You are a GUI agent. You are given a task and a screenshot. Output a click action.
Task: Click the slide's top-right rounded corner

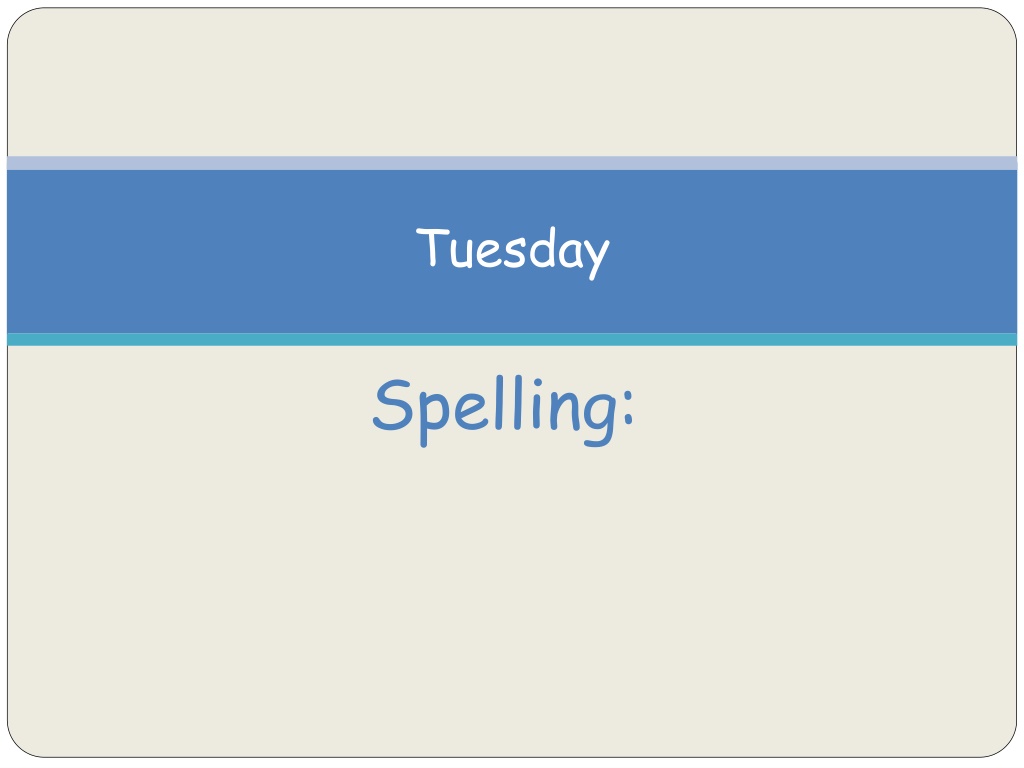click(x=1002, y=24)
